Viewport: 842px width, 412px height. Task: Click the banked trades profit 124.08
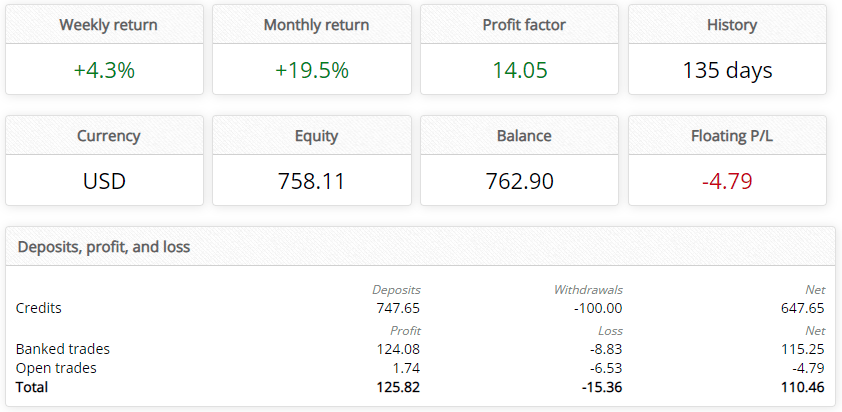point(398,349)
